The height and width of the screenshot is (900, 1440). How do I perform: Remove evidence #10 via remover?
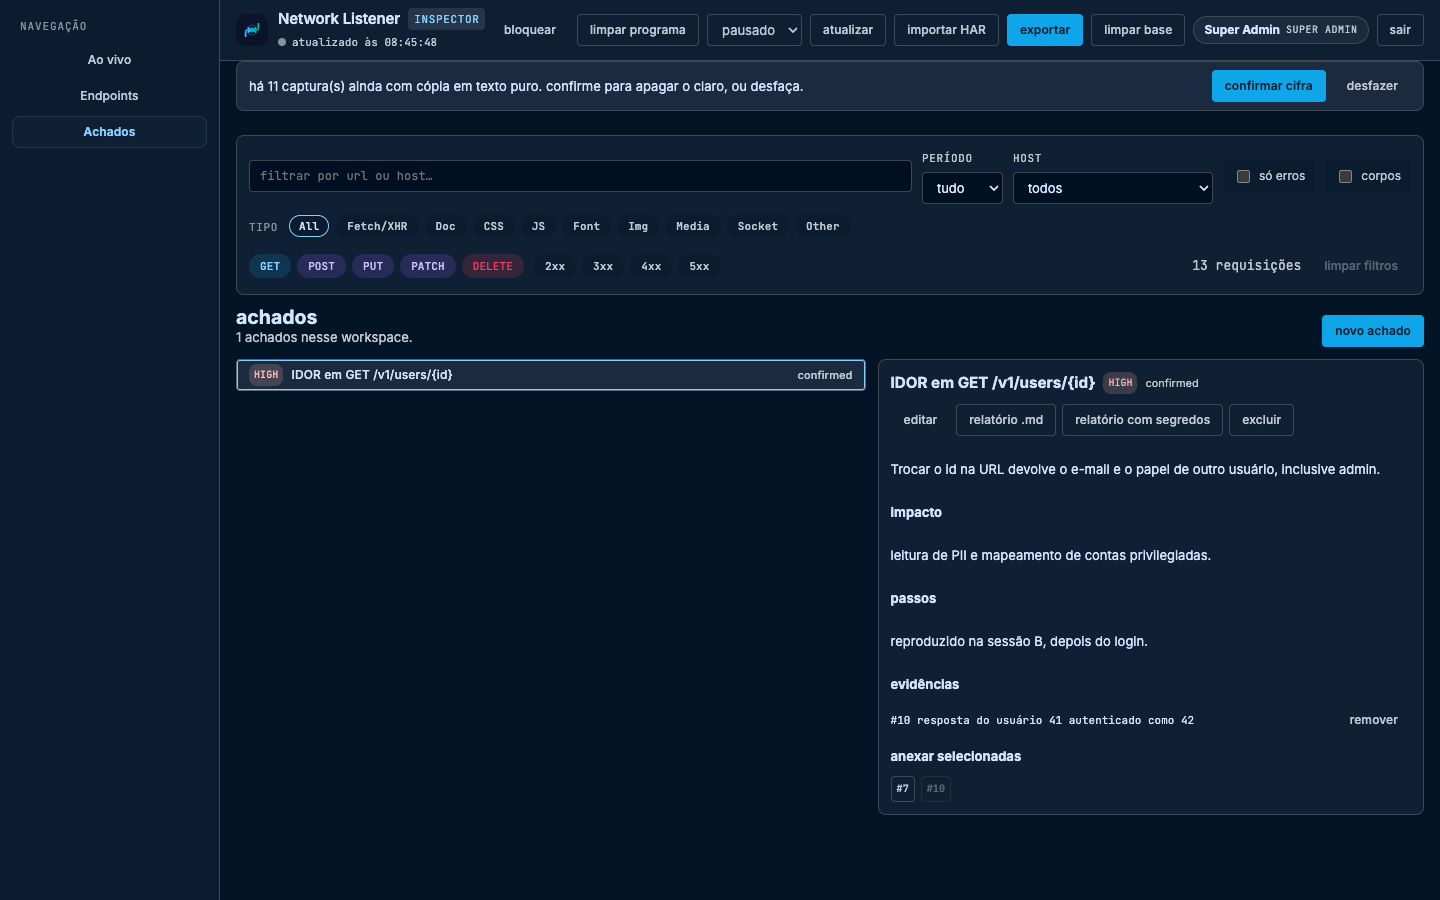[x=1373, y=720]
